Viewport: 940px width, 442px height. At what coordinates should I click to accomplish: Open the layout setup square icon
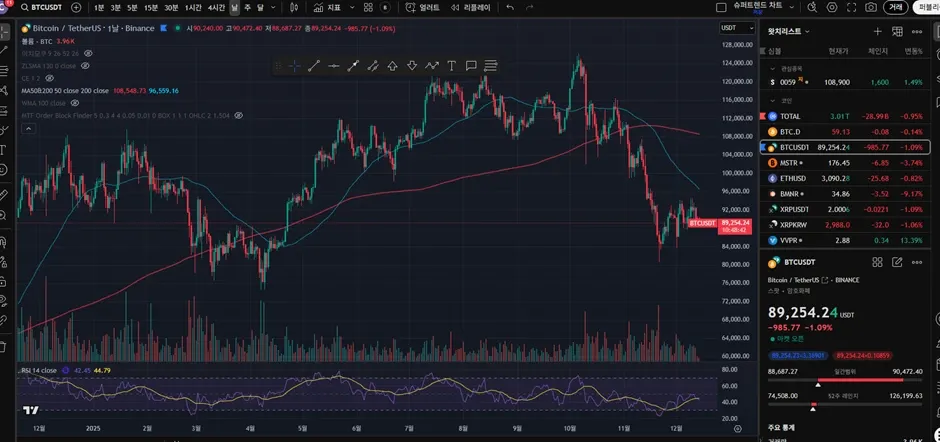[721, 7]
